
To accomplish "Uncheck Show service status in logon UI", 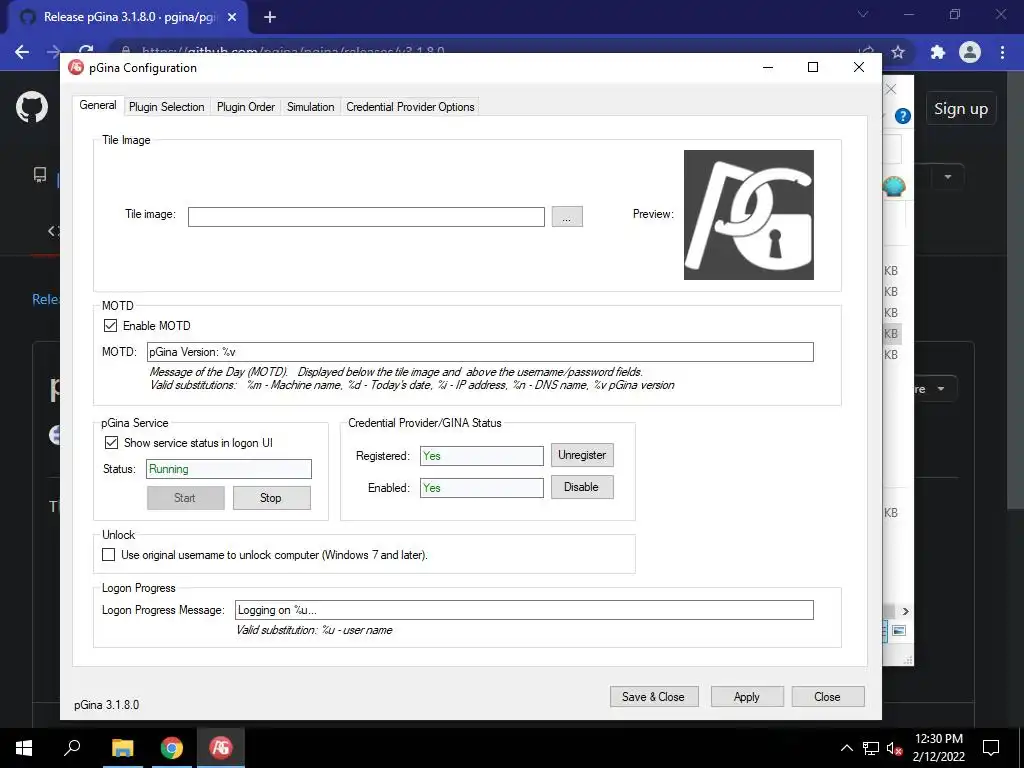I will click(x=111, y=443).
